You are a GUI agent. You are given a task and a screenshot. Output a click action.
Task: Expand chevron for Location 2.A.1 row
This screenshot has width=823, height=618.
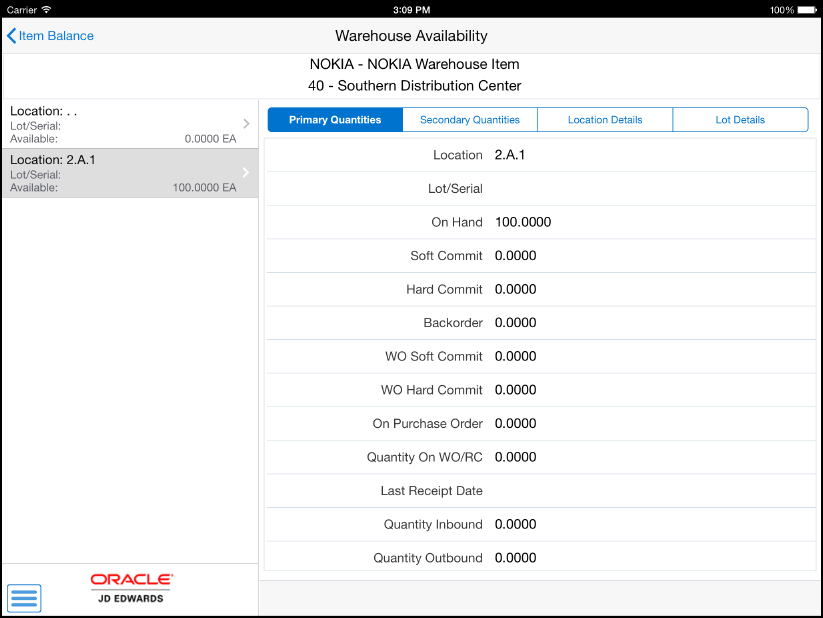pos(246,172)
